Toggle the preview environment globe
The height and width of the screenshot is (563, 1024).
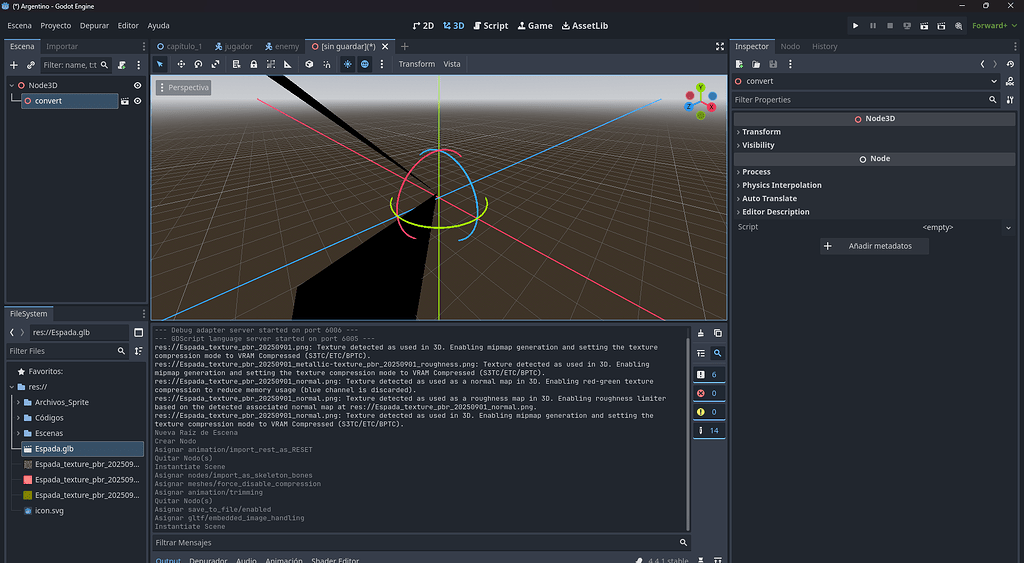point(365,64)
